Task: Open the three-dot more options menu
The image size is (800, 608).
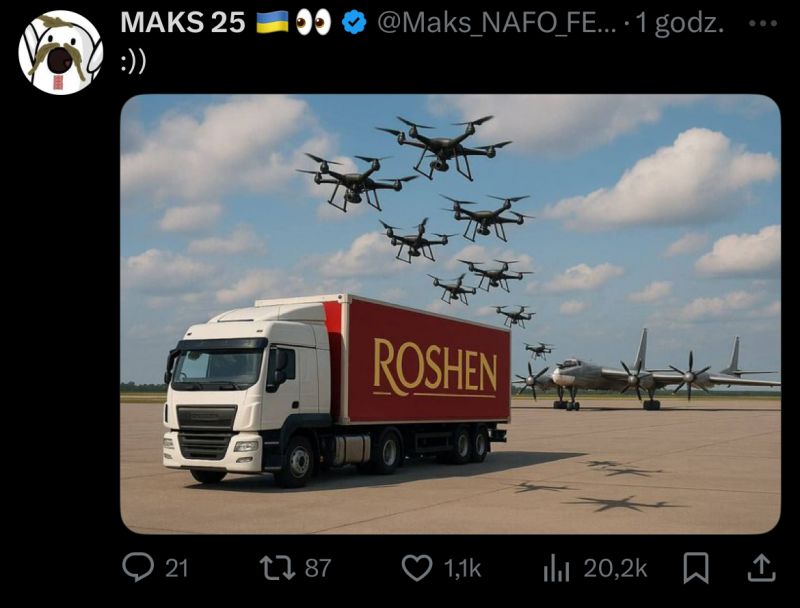Action: [x=763, y=23]
